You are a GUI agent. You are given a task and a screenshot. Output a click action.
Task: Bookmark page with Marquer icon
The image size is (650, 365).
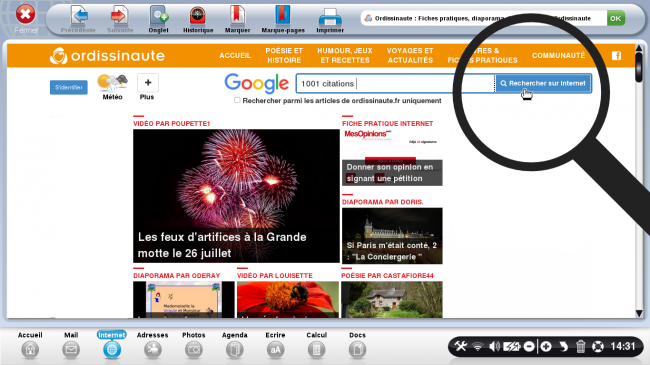[237, 16]
